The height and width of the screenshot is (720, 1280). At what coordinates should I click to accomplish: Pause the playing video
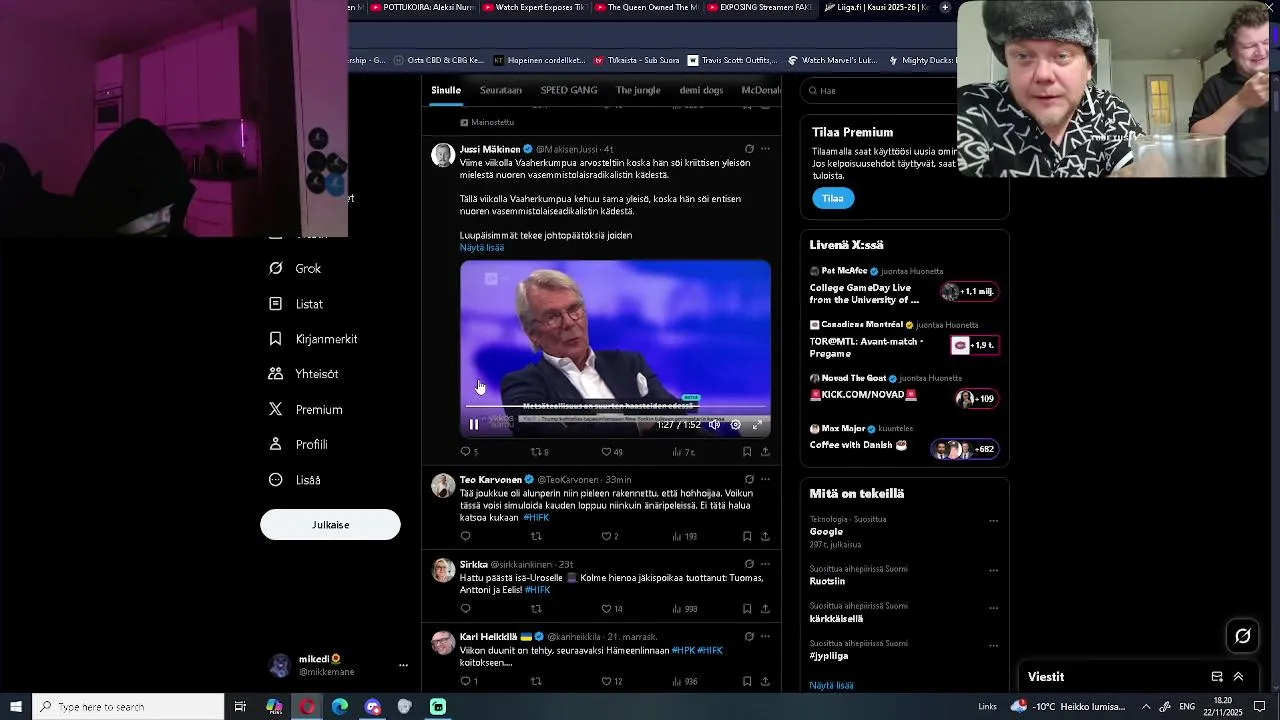click(x=474, y=424)
